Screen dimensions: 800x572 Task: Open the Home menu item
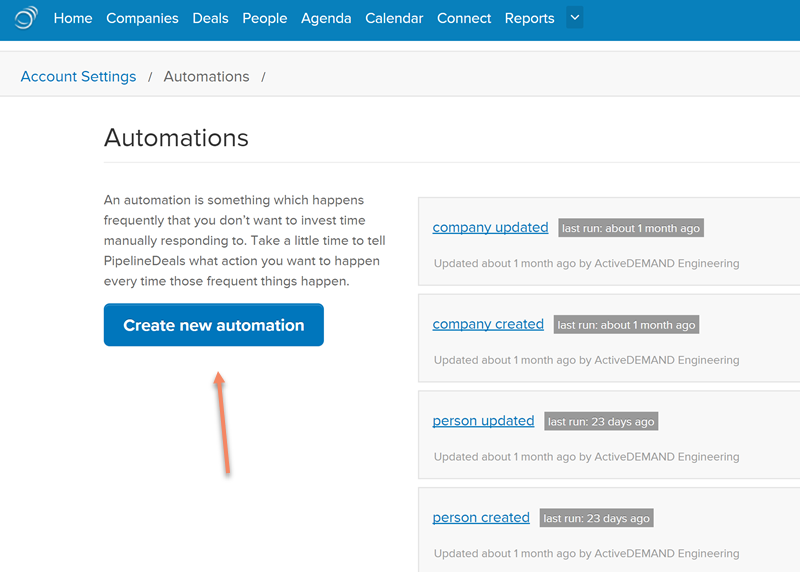click(73, 18)
